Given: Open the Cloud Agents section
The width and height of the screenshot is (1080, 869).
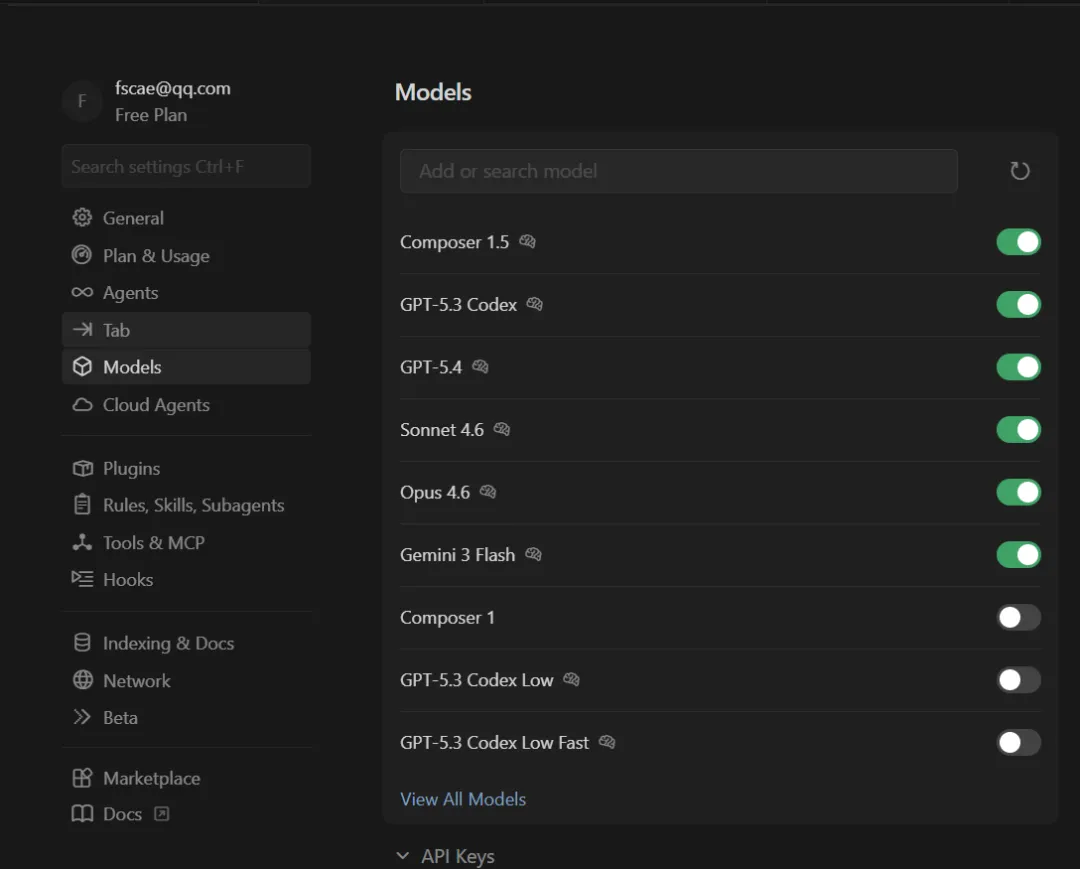Looking at the screenshot, I should (156, 405).
